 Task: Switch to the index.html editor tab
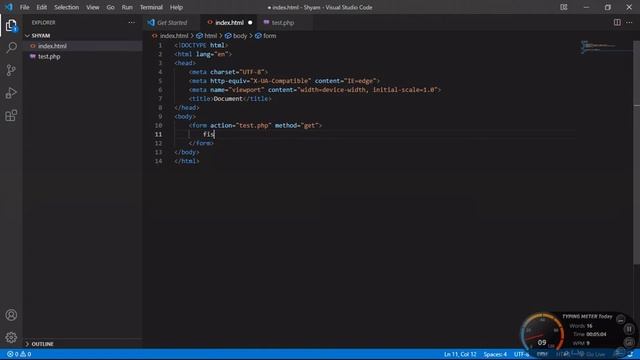(229, 22)
